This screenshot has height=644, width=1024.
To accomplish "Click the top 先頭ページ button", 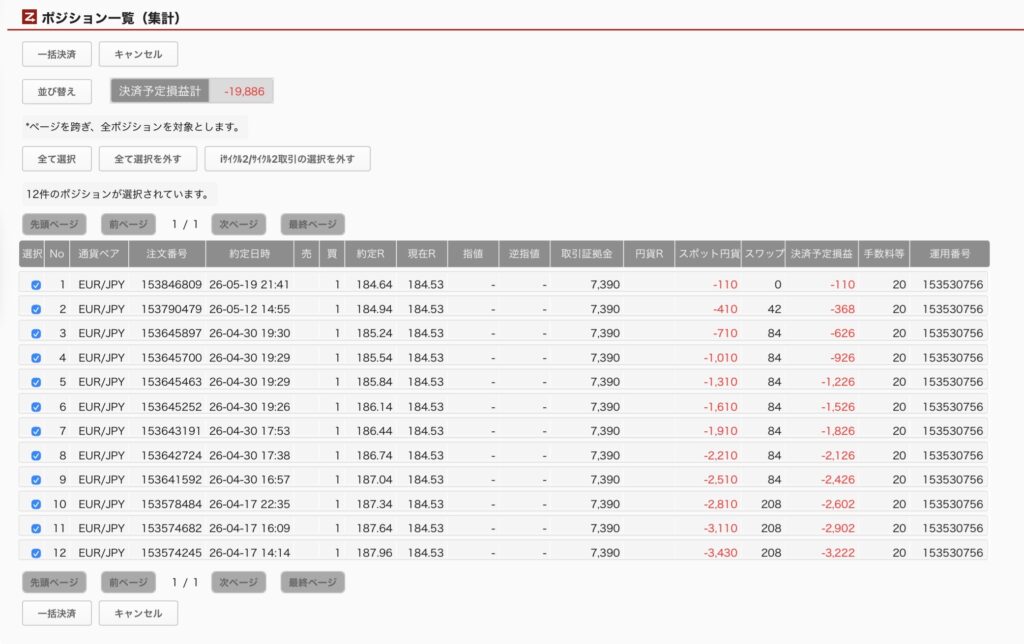I will (x=54, y=224).
